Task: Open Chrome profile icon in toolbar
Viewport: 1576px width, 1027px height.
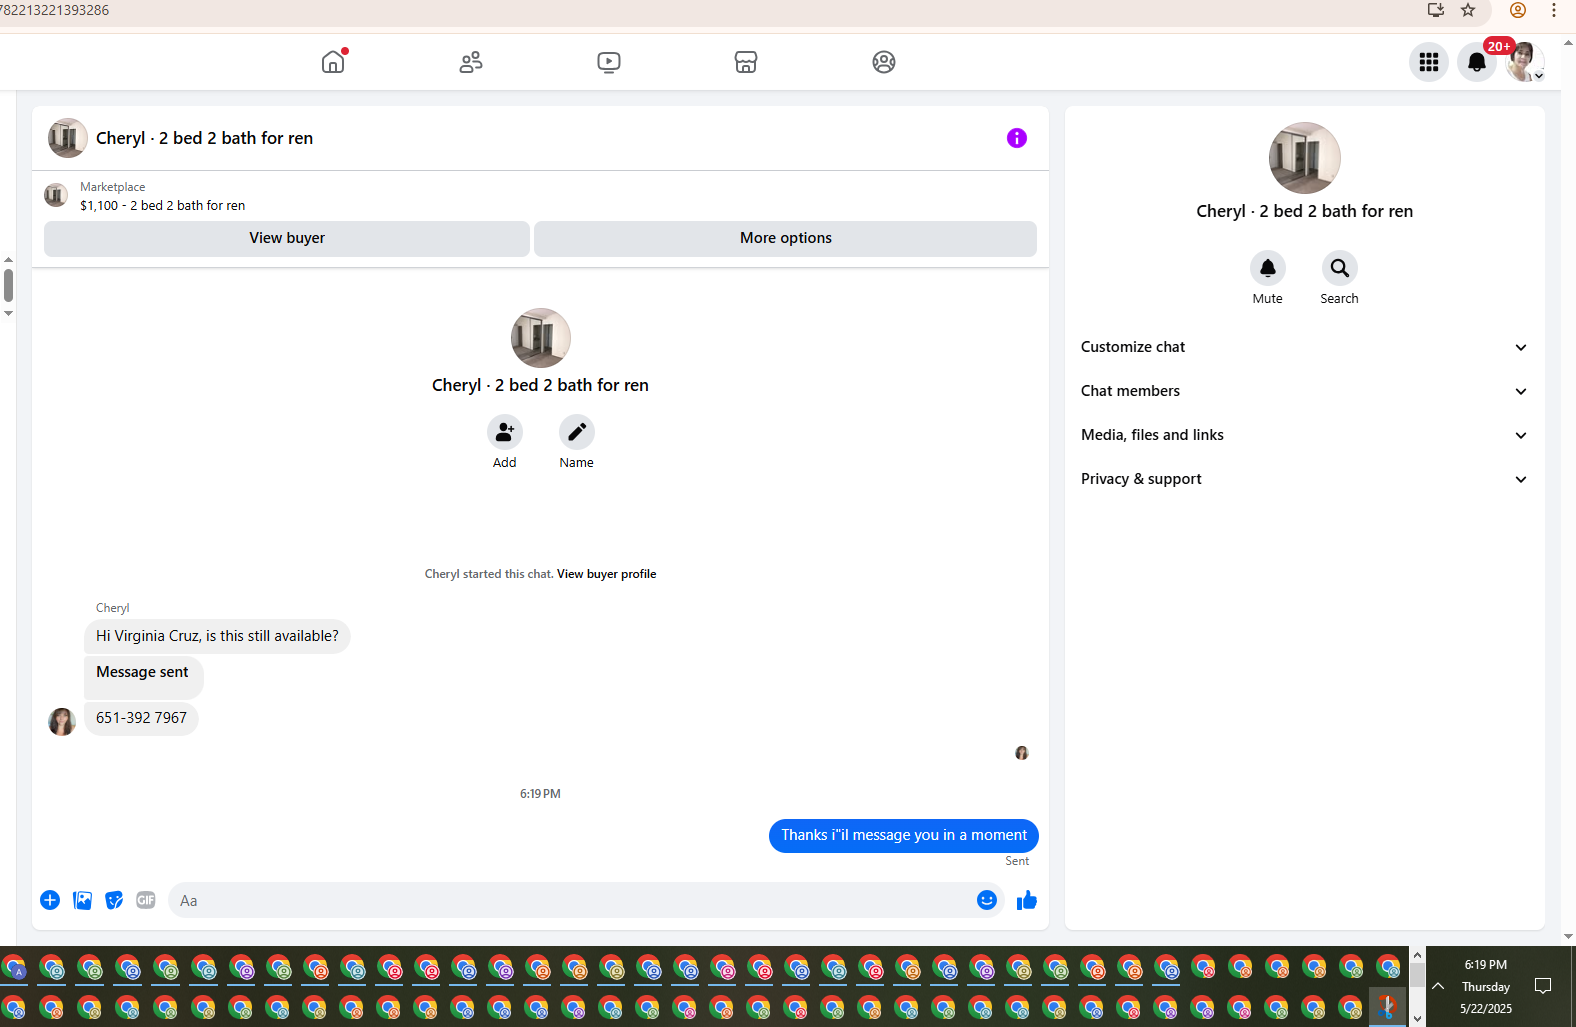Action: pos(1518,10)
